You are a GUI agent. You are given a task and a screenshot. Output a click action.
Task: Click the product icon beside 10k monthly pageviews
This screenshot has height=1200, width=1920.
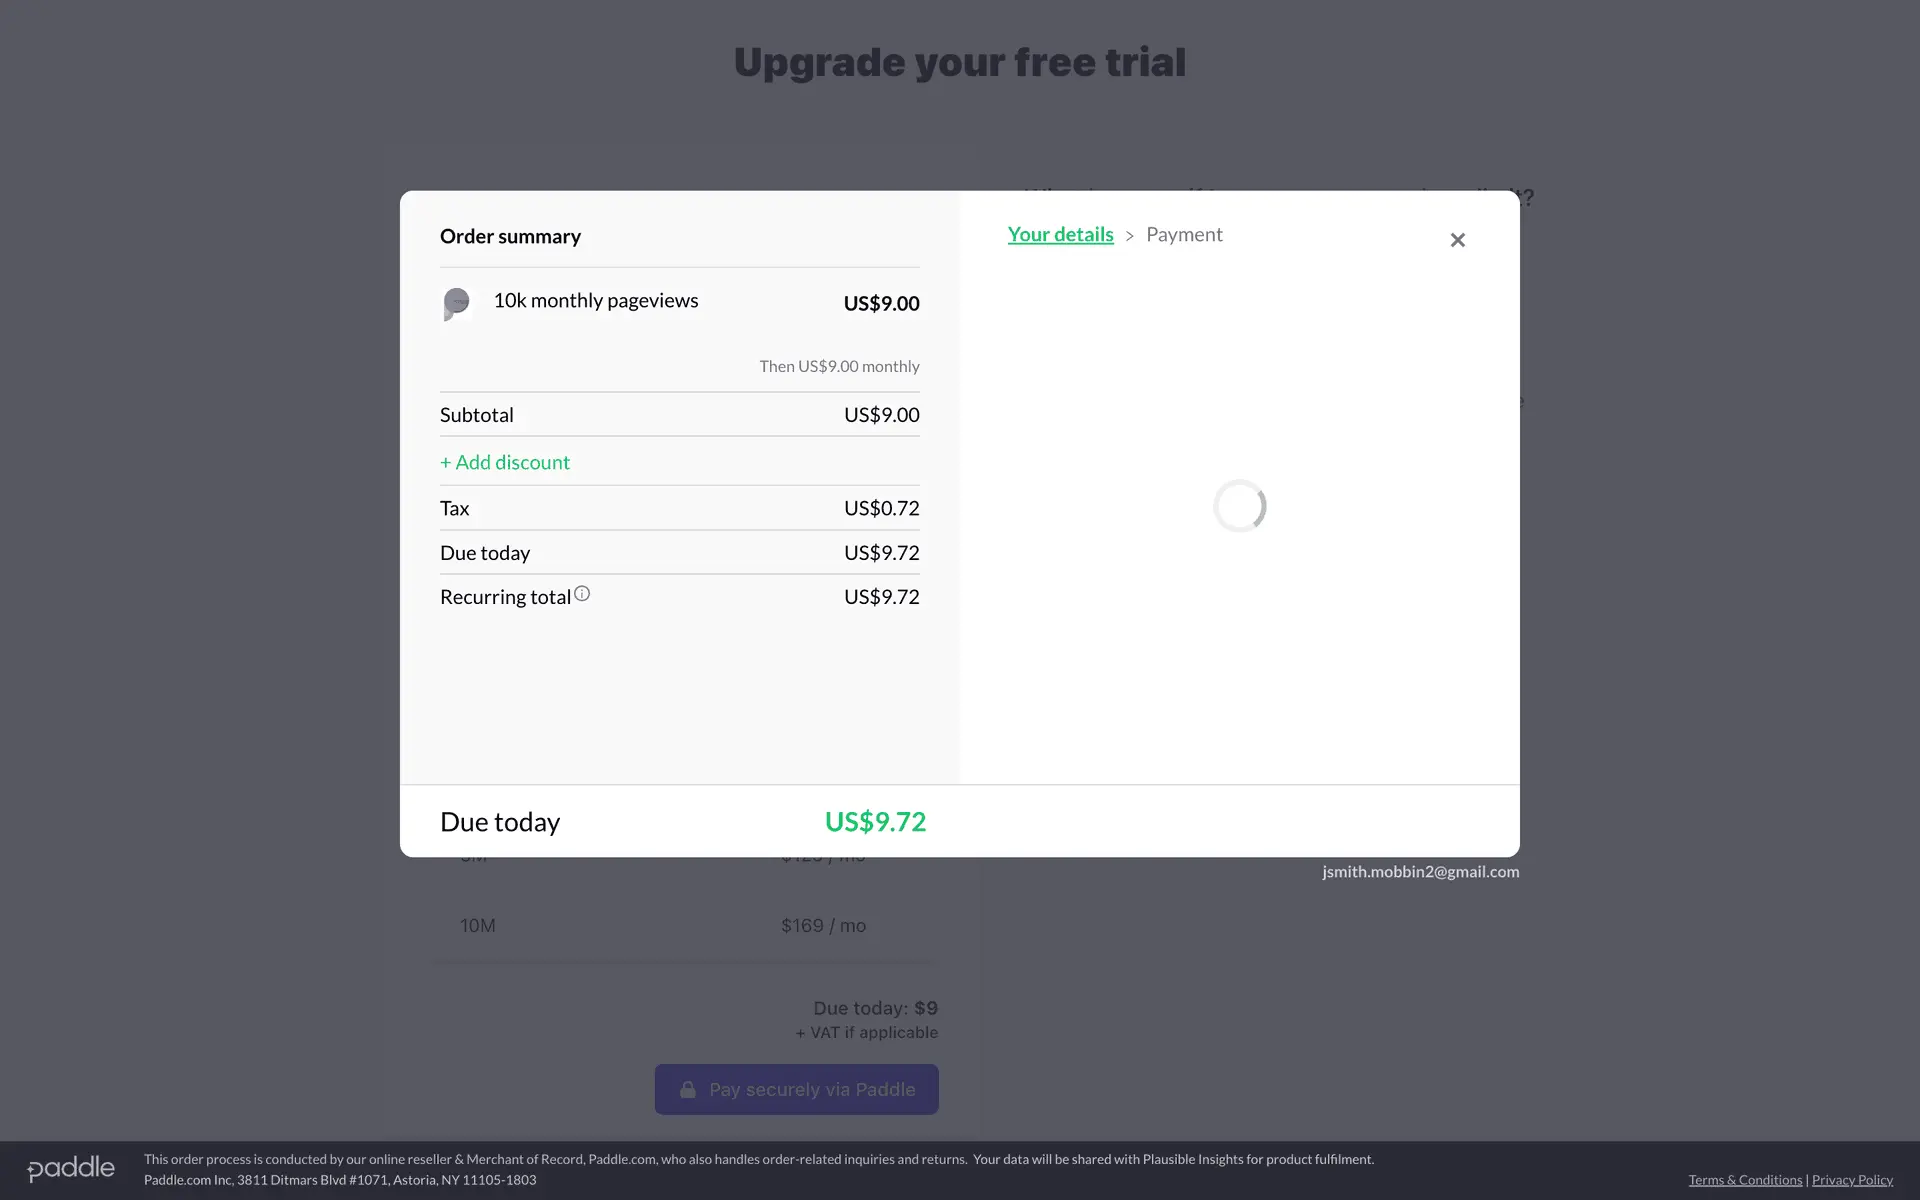point(456,303)
